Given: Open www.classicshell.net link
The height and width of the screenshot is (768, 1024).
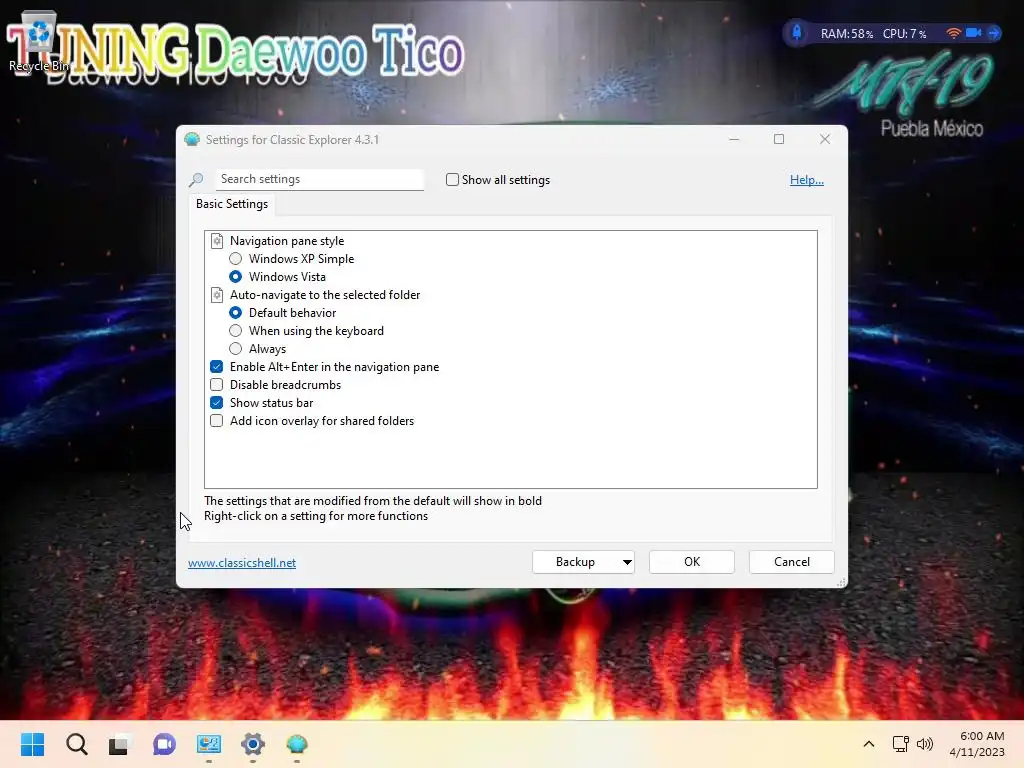Looking at the screenshot, I should pyautogui.click(x=242, y=563).
